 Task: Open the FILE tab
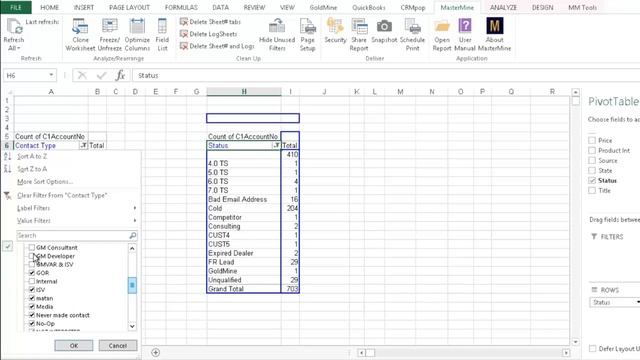tap(16, 7)
